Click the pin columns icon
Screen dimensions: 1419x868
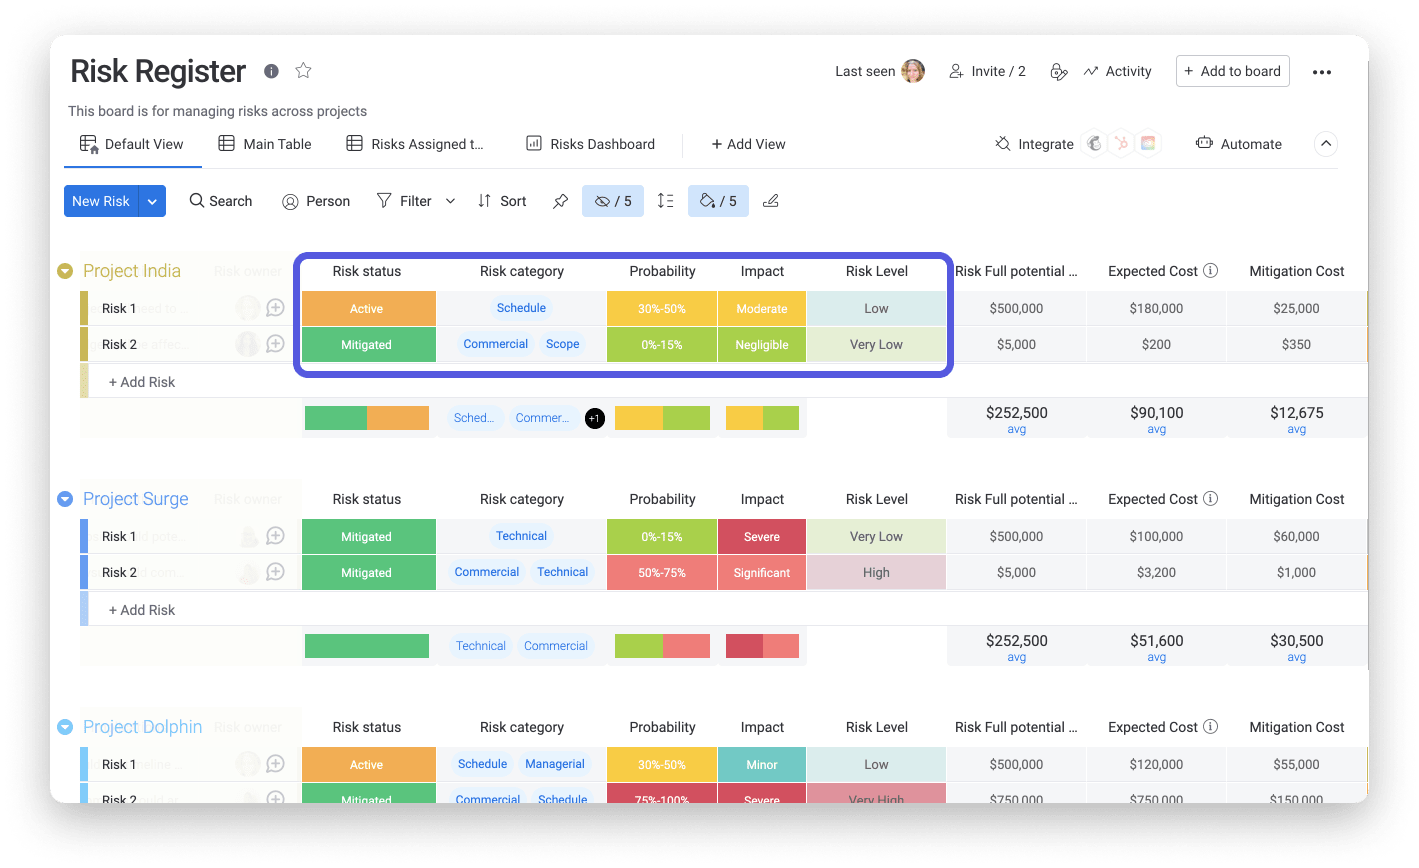coord(560,201)
